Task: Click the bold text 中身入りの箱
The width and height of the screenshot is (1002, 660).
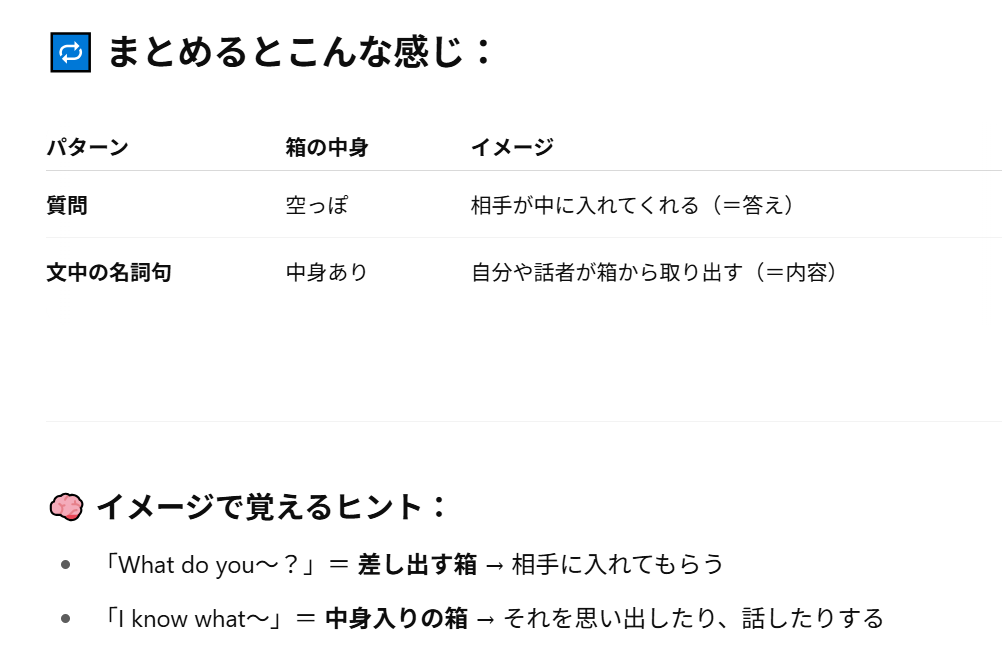Action: click(x=397, y=619)
